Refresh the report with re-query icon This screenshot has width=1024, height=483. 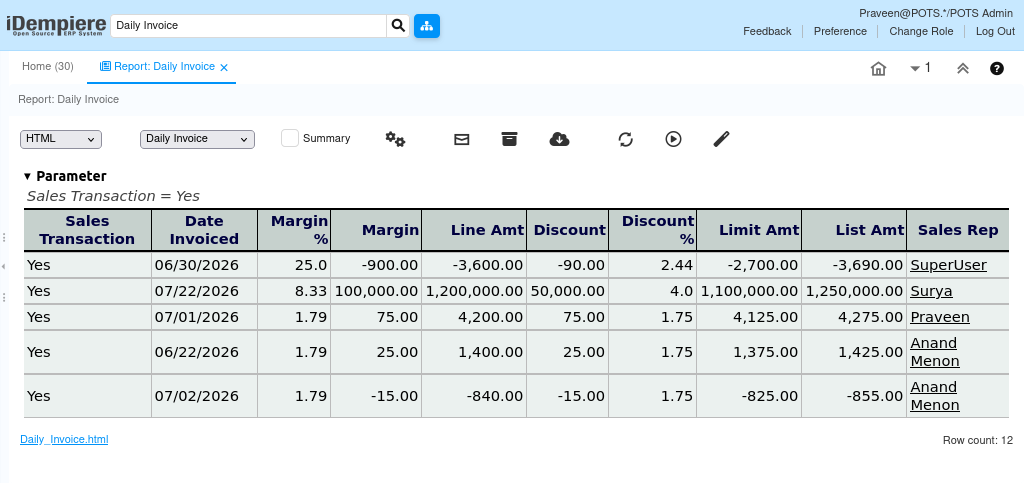(x=626, y=139)
